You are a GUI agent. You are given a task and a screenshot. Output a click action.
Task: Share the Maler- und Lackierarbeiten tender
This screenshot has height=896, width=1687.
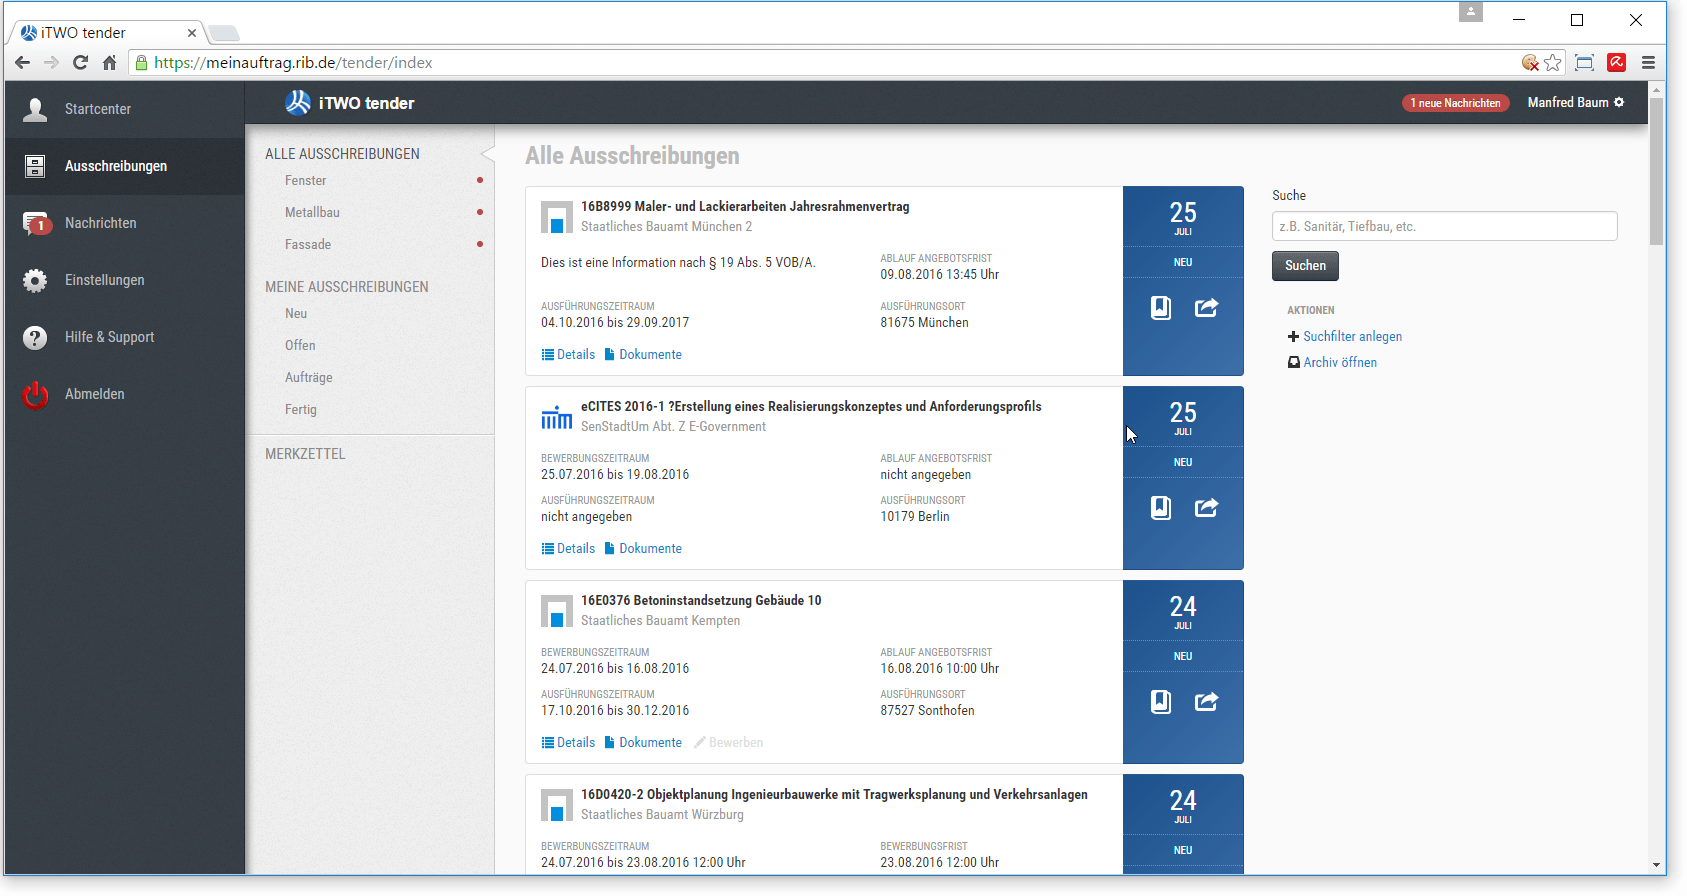coord(1206,308)
